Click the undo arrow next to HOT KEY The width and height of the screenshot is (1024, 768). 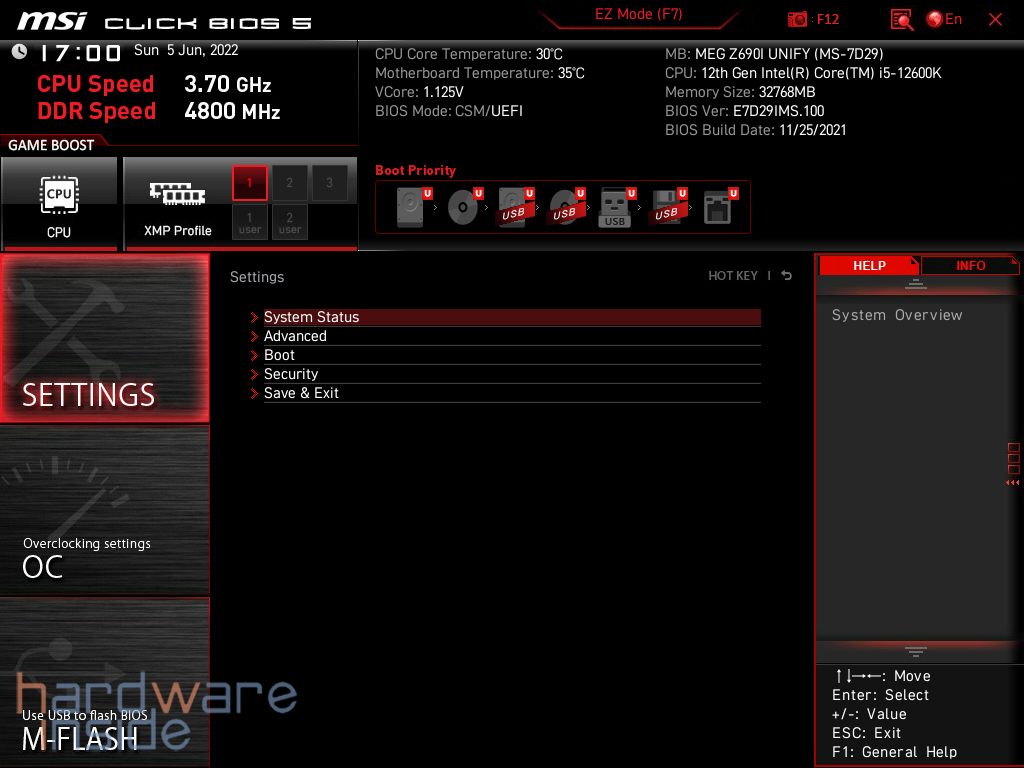pyautogui.click(x=786, y=275)
